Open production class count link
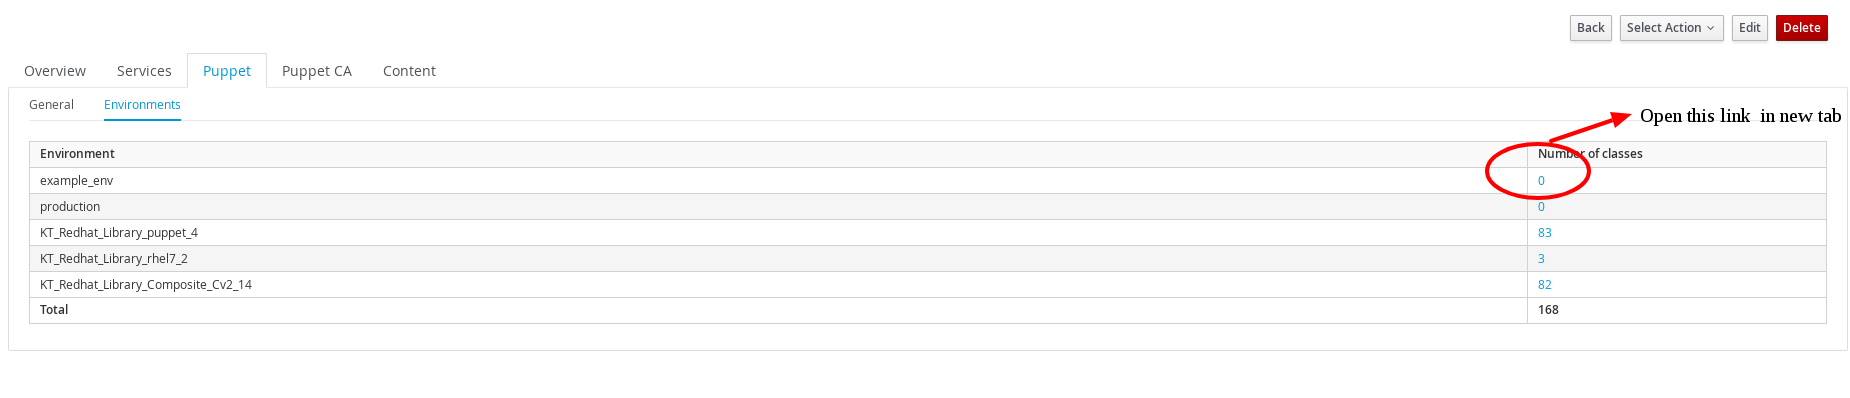The width and height of the screenshot is (1850, 398). tap(1541, 207)
